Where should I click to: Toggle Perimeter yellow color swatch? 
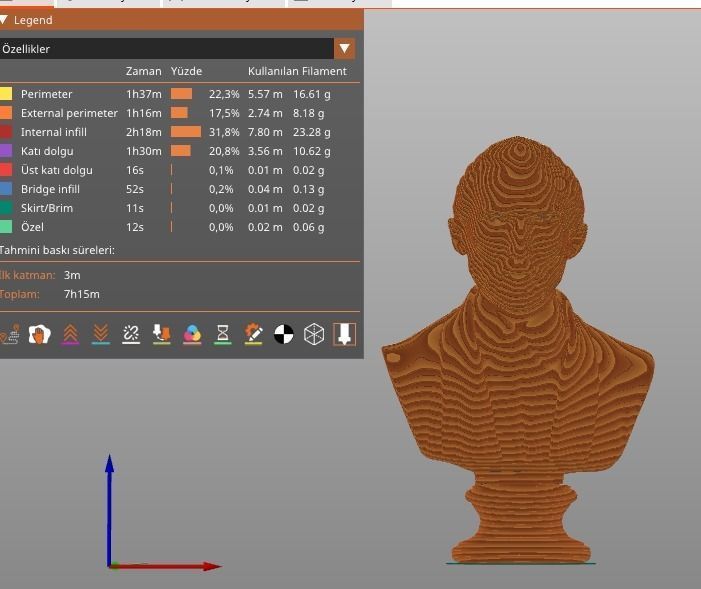[6, 94]
